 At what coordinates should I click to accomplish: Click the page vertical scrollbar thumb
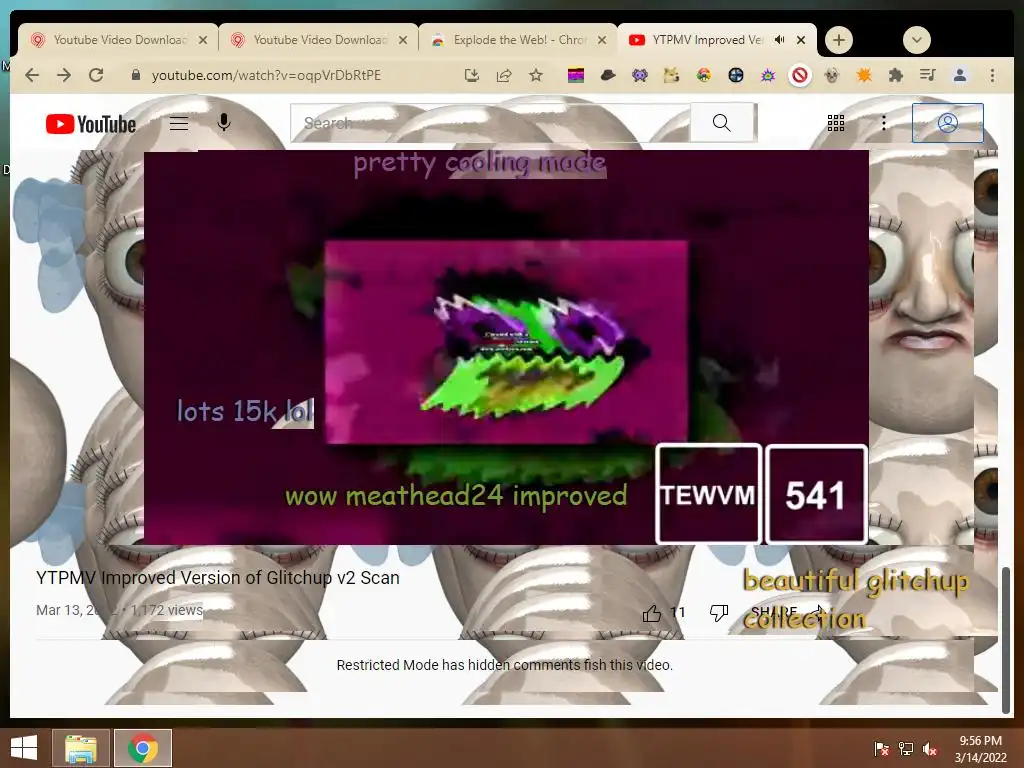click(1006, 640)
